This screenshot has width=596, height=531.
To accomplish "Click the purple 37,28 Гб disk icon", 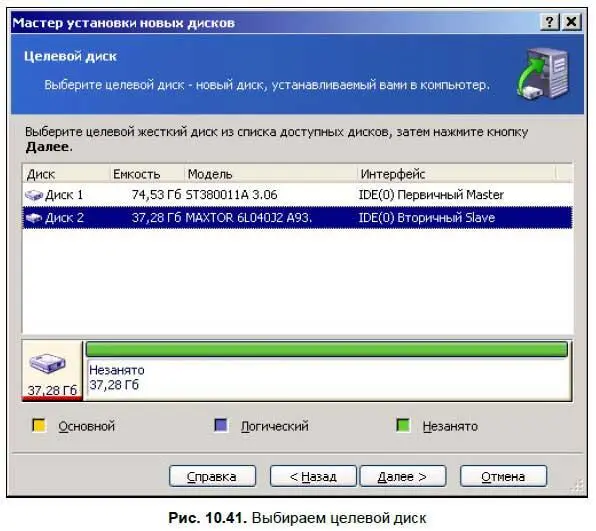I will (x=48, y=364).
